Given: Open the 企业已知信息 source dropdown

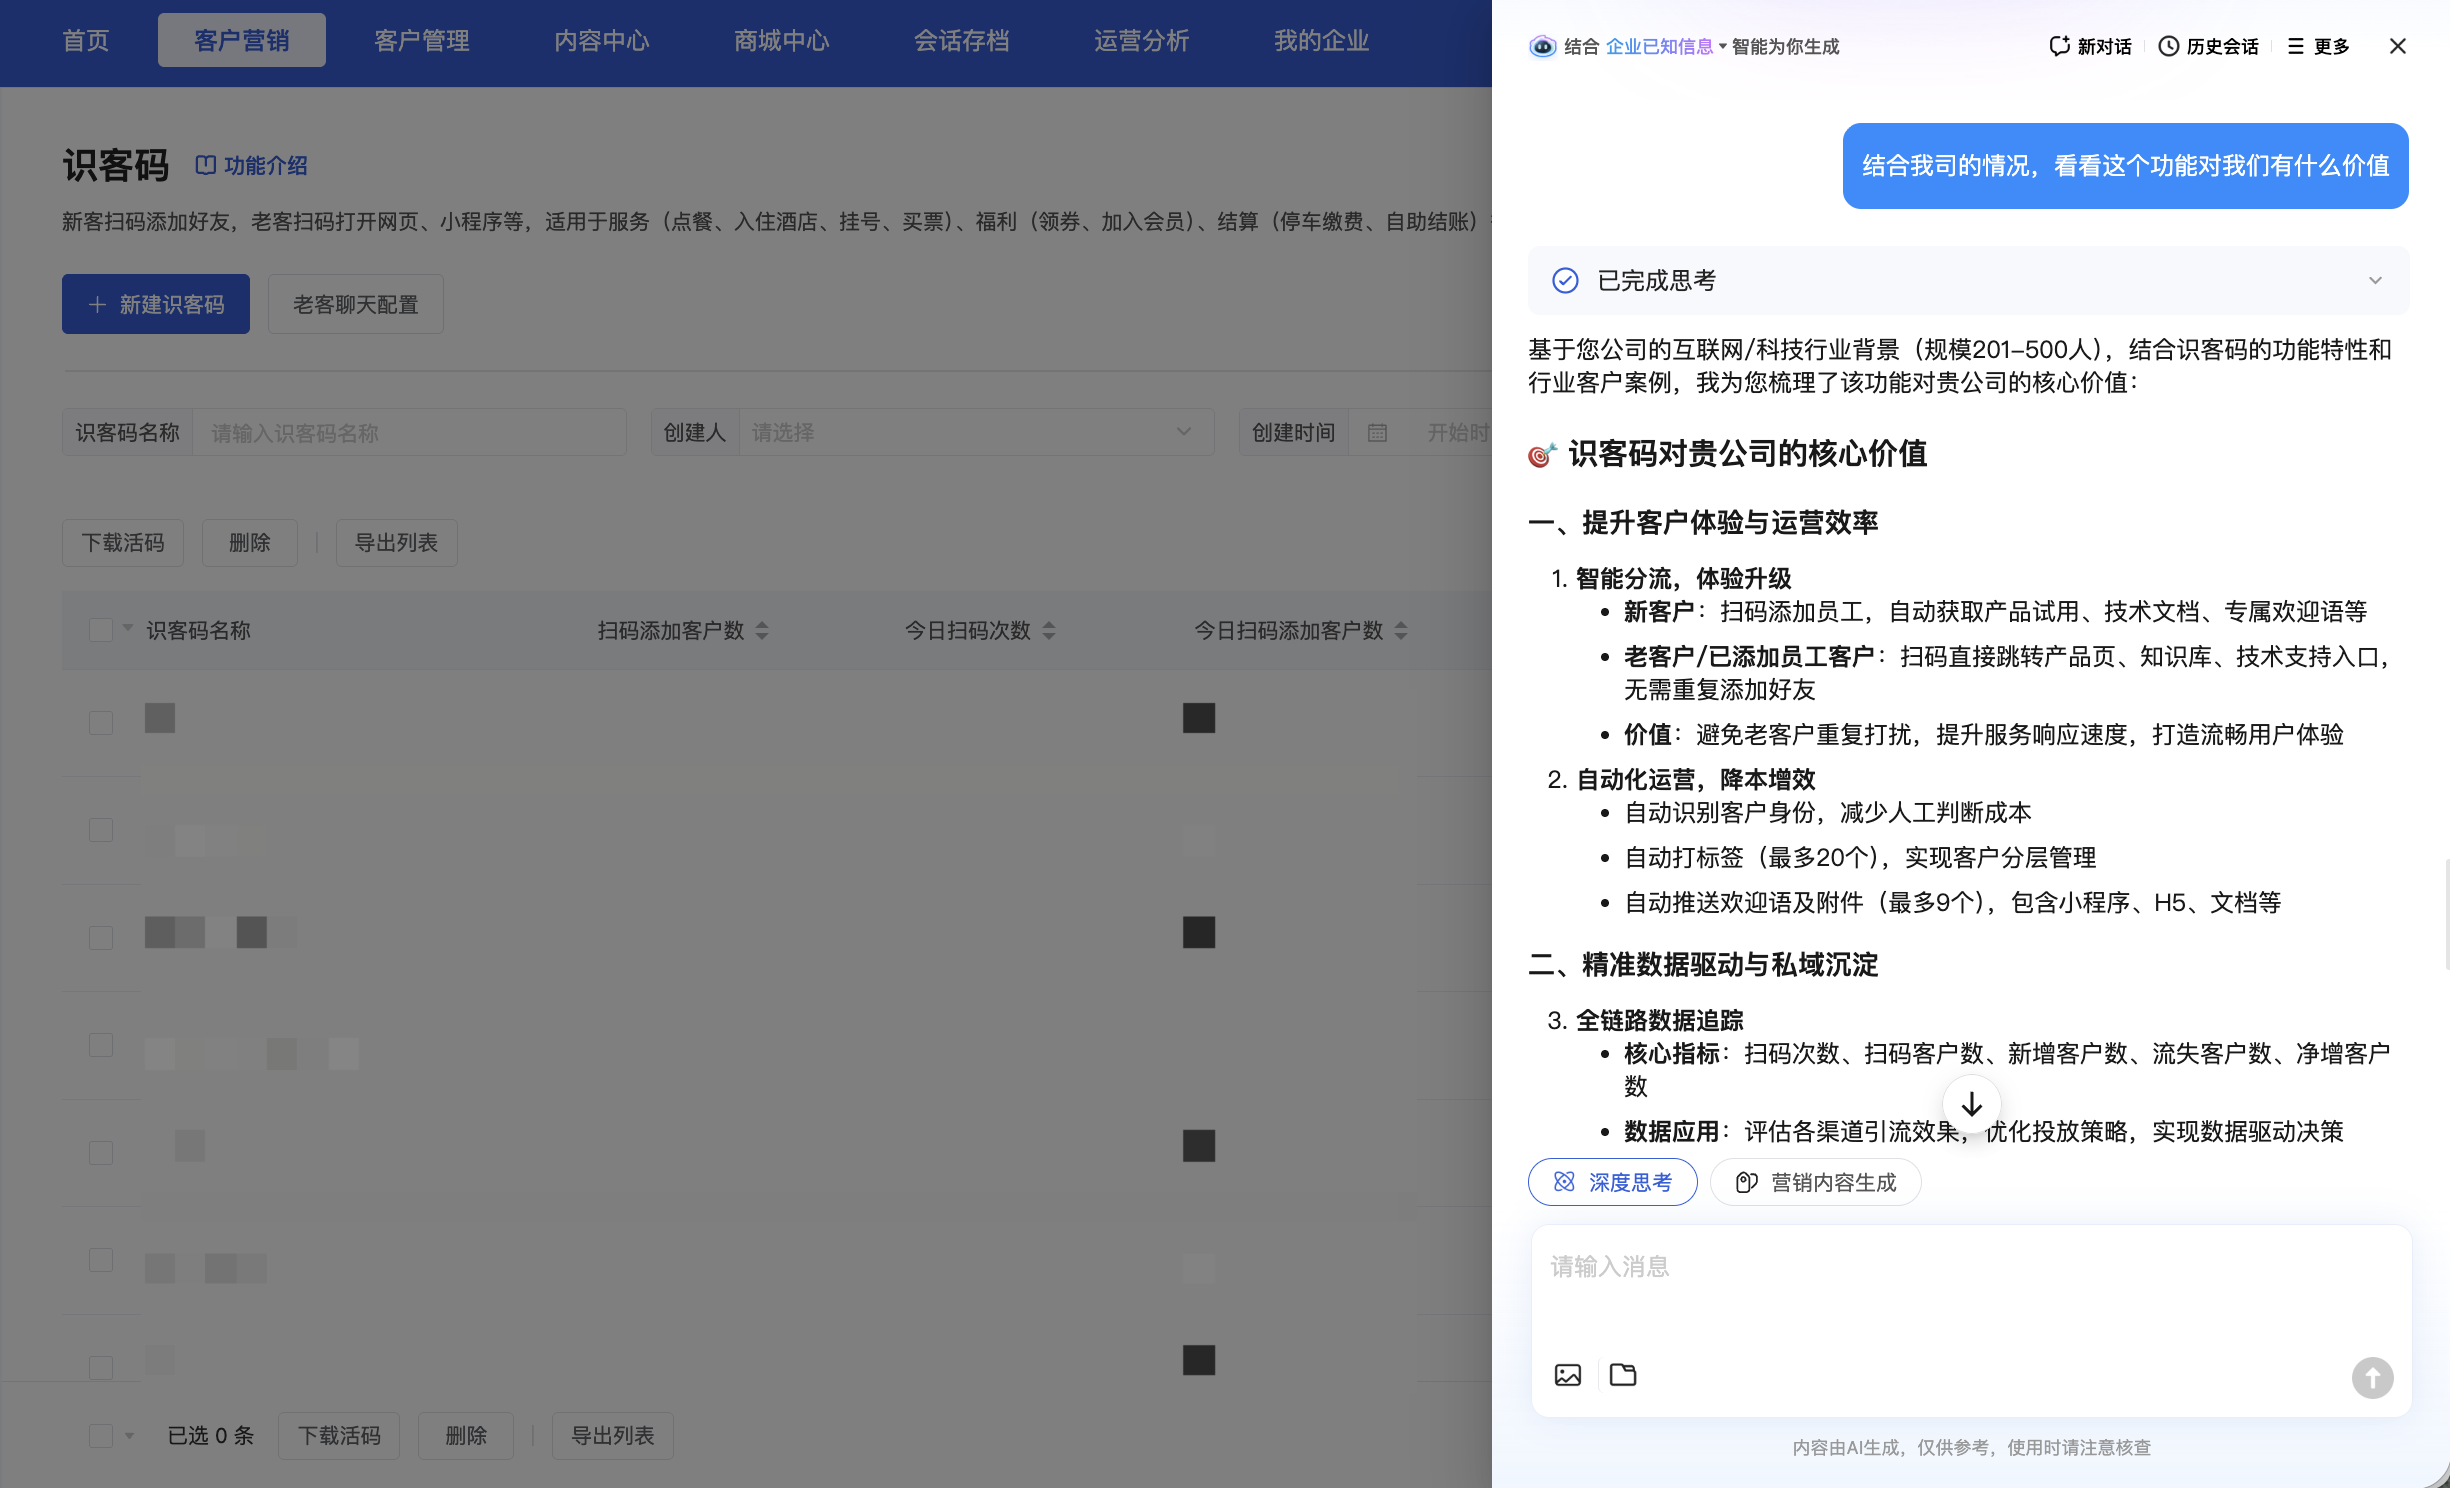Looking at the screenshot, I should coord(1666,46).
